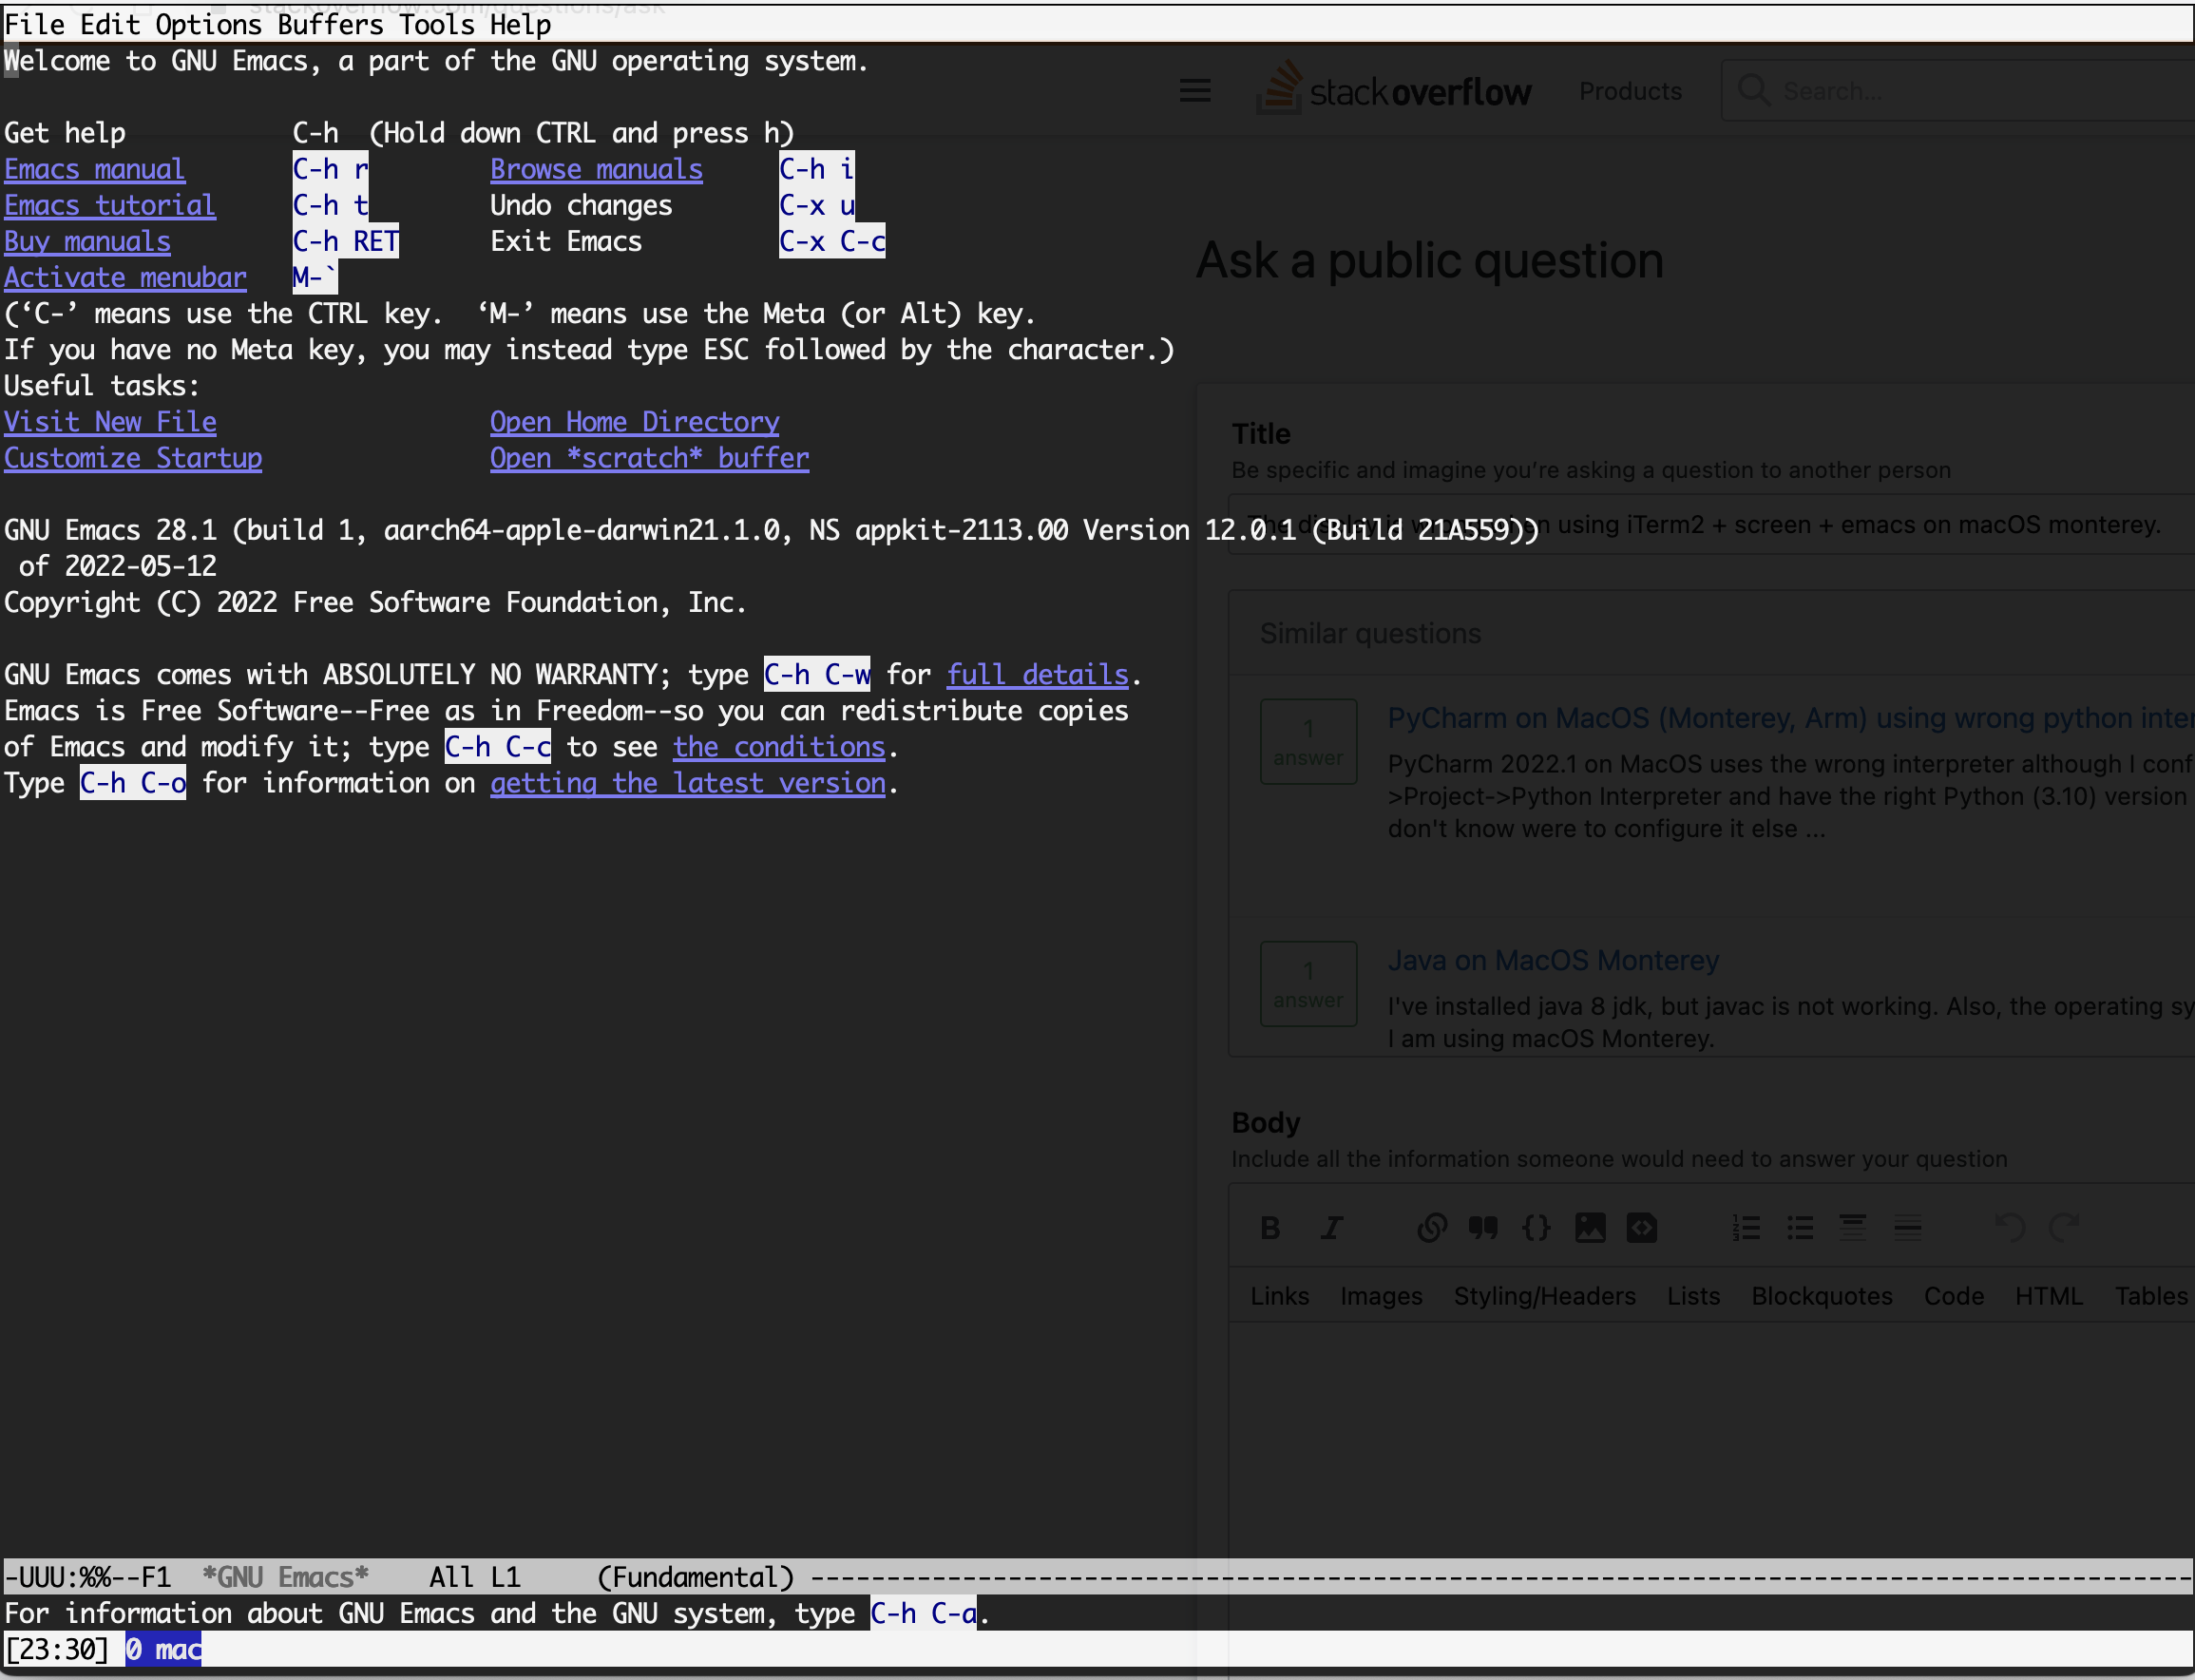Open Java on MacOS Monterey question
Screen dimensions: 2195x1680
(1553, 960)
